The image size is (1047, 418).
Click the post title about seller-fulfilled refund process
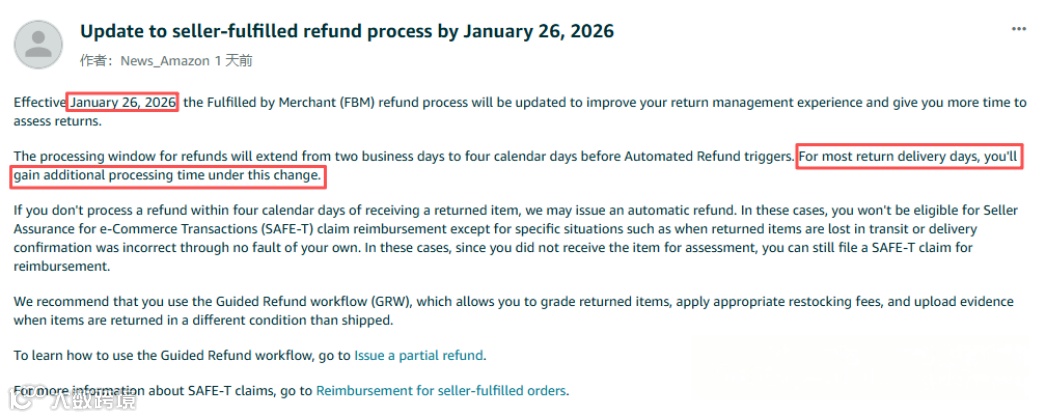347,31
